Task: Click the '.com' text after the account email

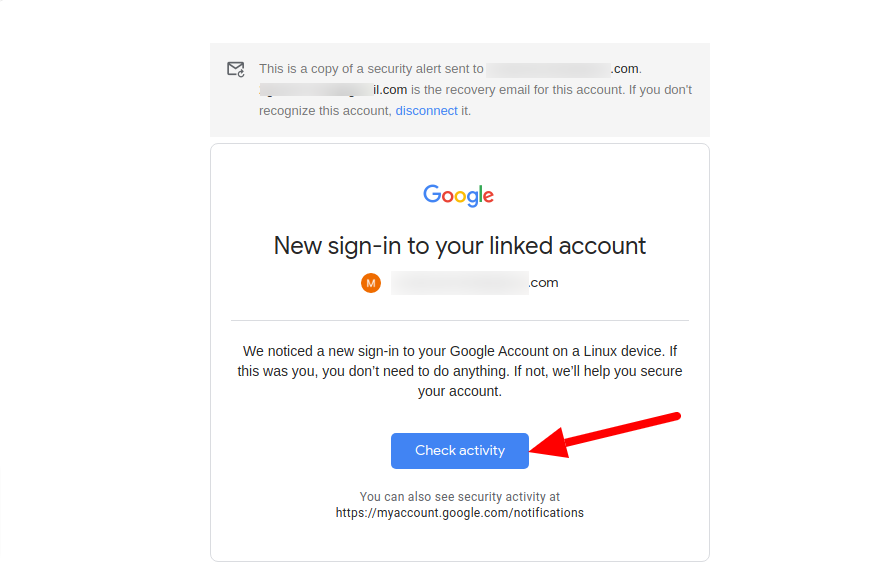Action: (543, 283)
